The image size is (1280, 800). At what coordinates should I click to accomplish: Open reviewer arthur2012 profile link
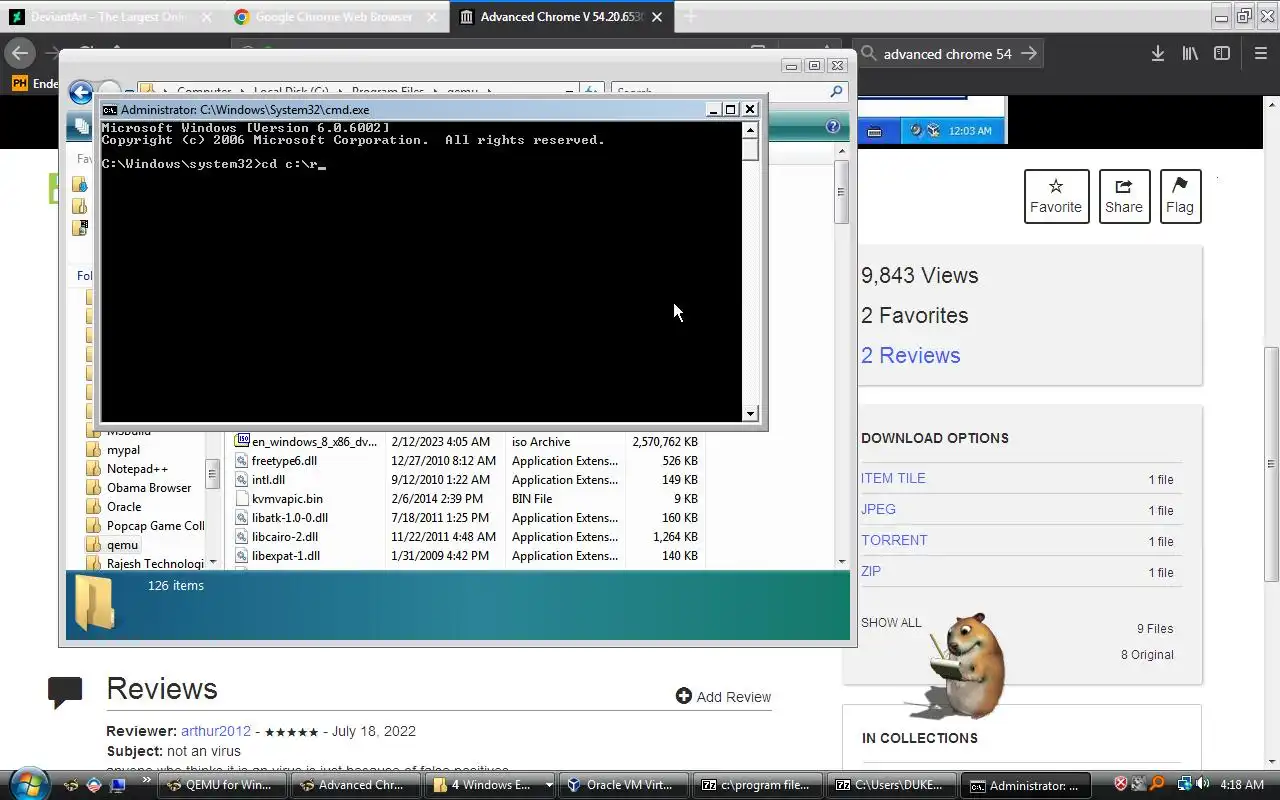pos(216,731)
